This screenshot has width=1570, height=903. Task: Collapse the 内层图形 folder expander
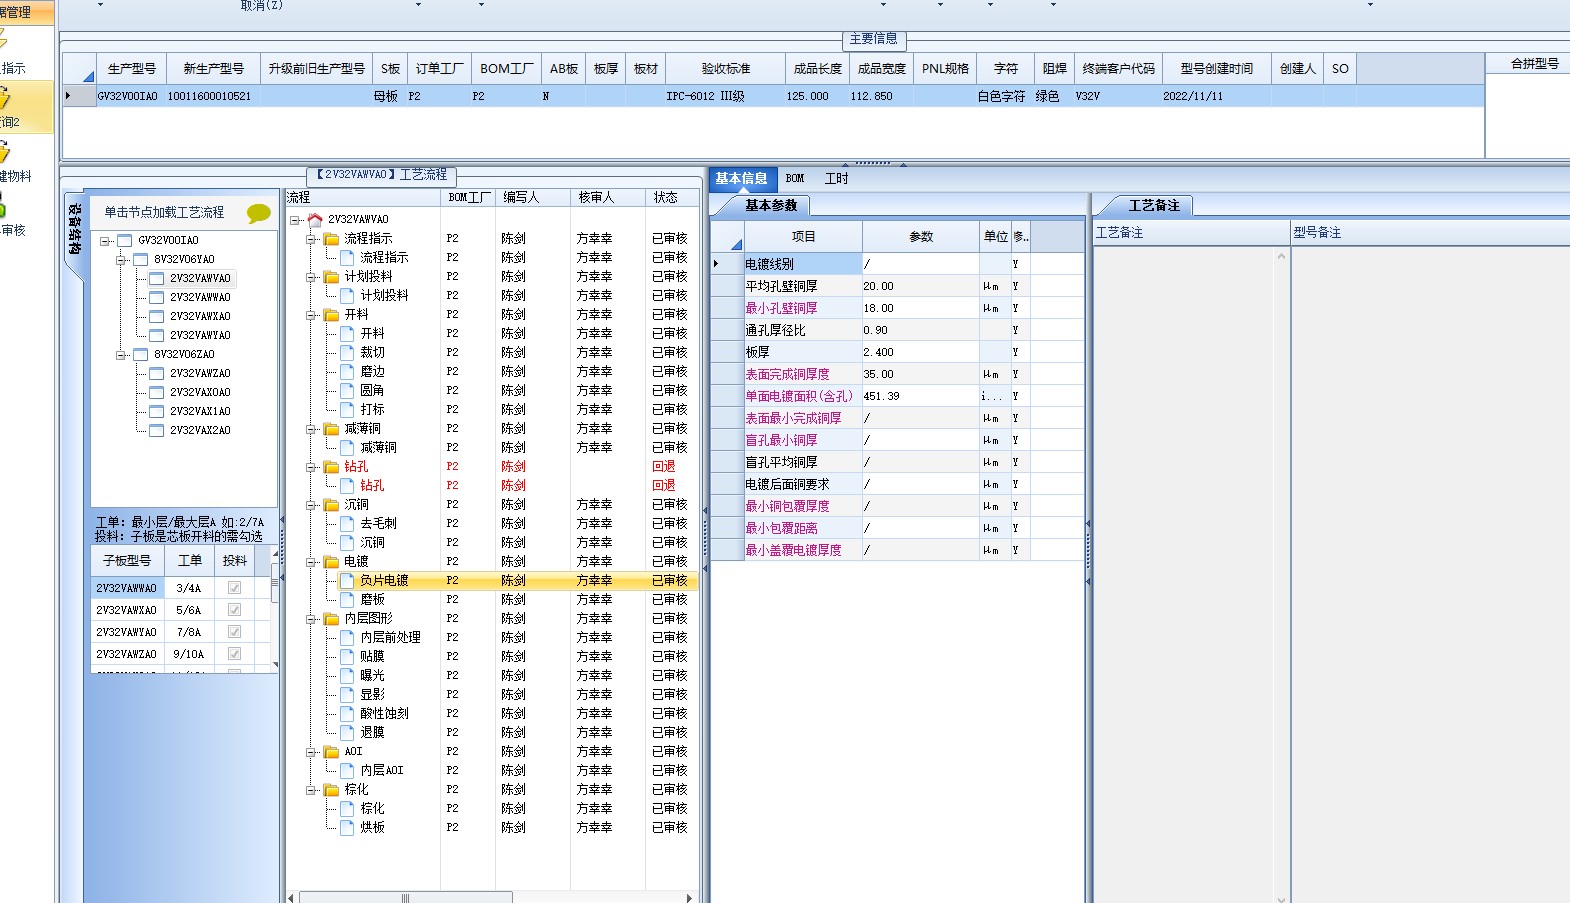coord(311,618)
